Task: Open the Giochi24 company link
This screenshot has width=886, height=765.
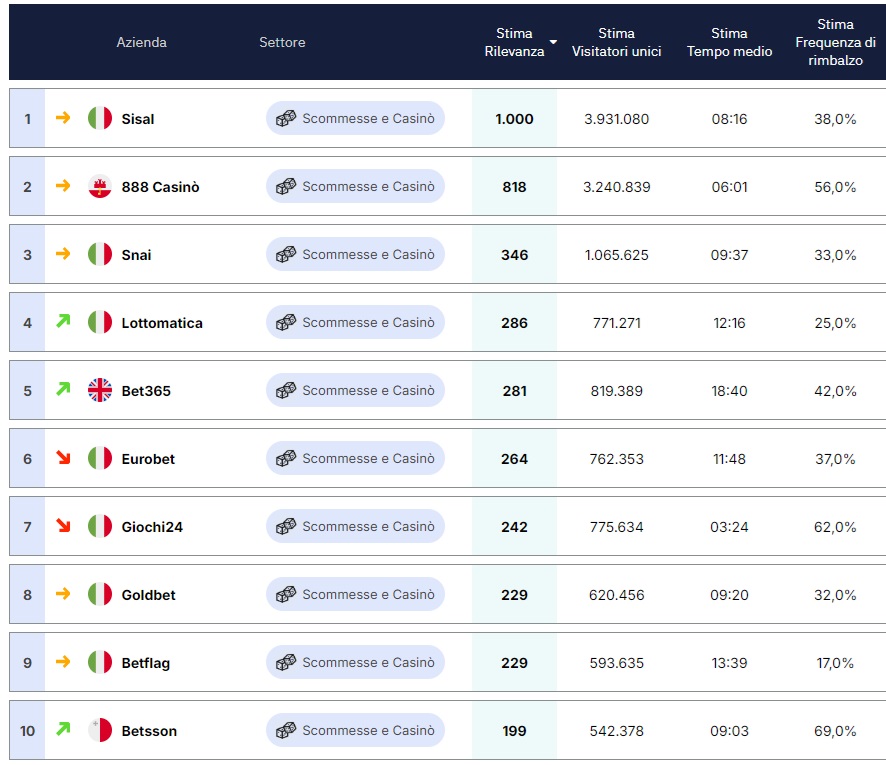Action: click(x=152, y=527)
